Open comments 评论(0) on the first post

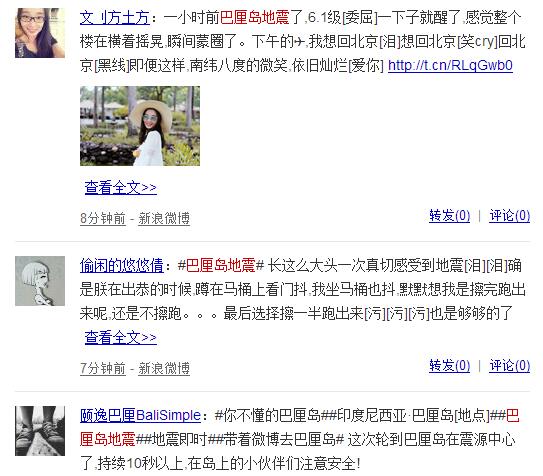[509, 216]
